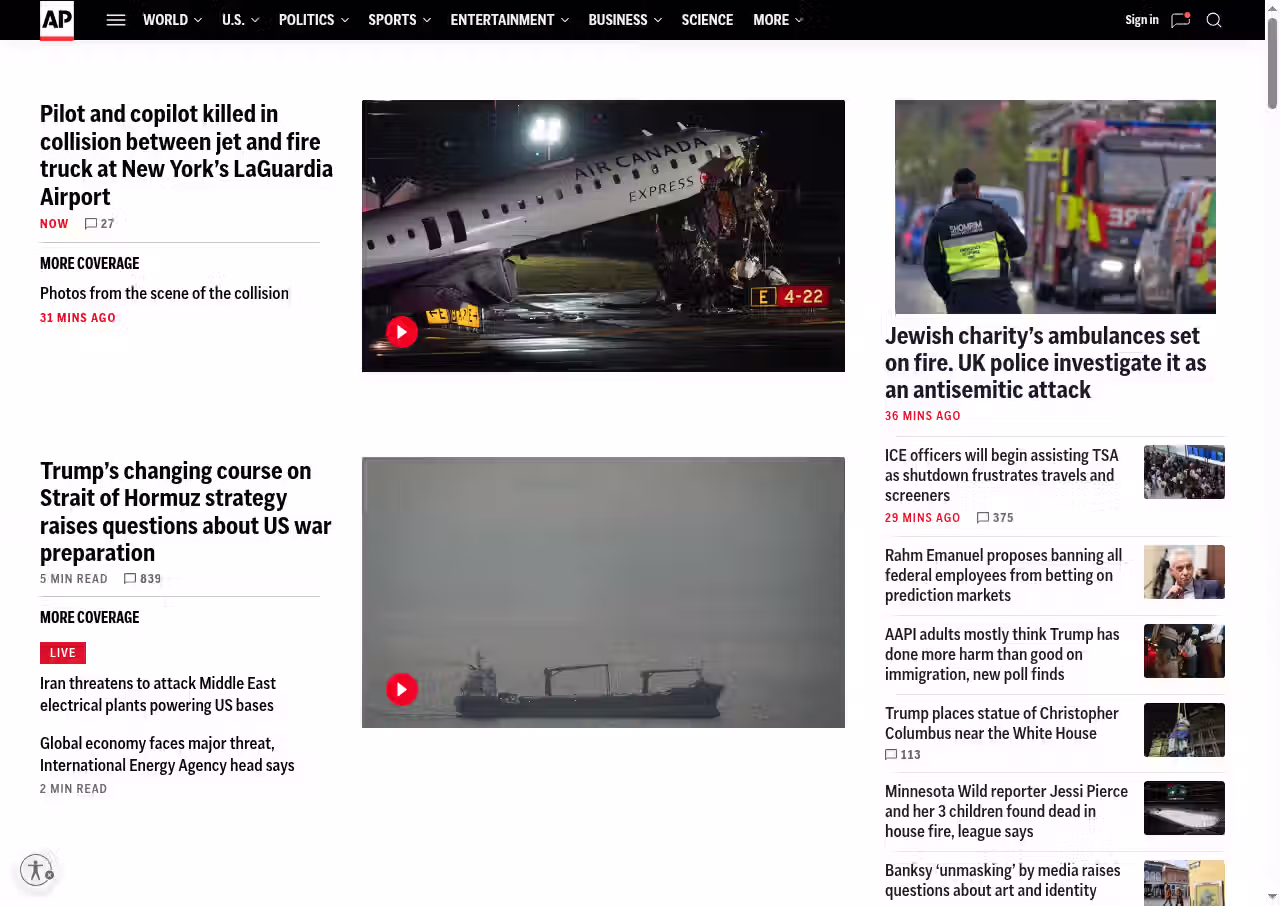The width and height of the screenshot is (1280, 906).
Task: Click the AP logo home icon
Action: click(x=57, y=20)
